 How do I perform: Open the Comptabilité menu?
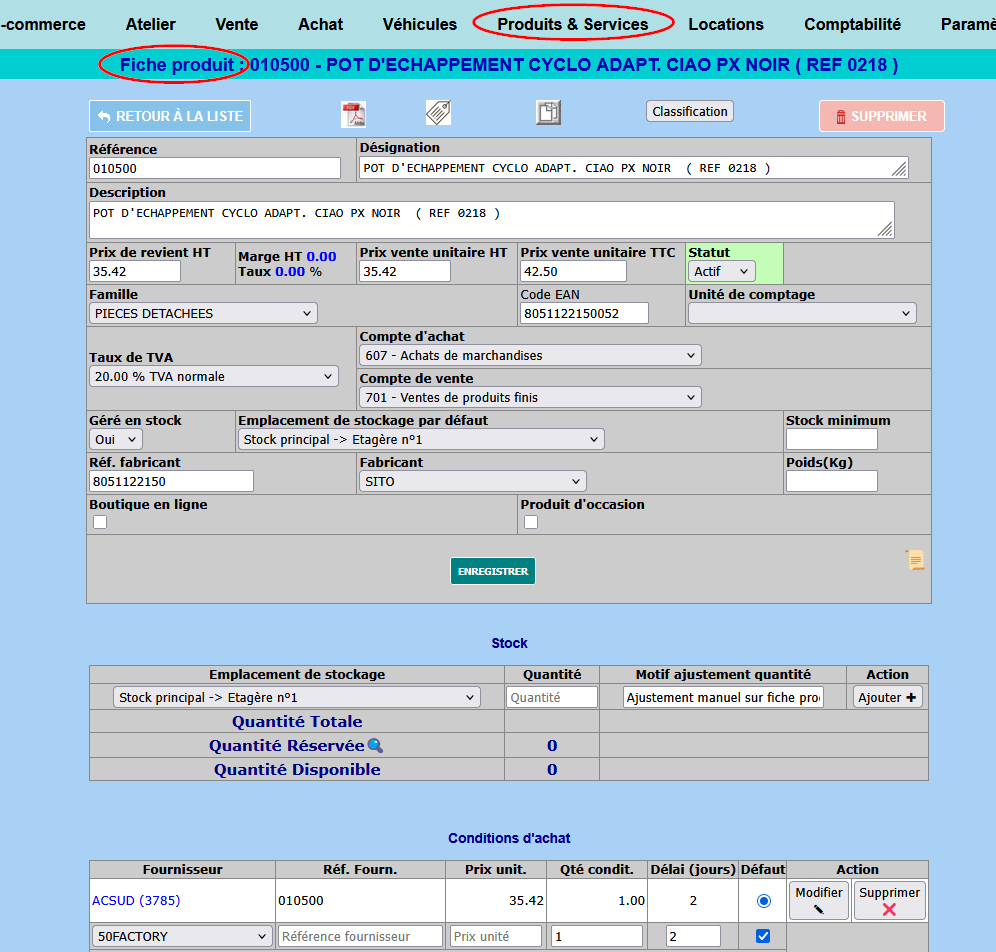click(x=852, y=24)
